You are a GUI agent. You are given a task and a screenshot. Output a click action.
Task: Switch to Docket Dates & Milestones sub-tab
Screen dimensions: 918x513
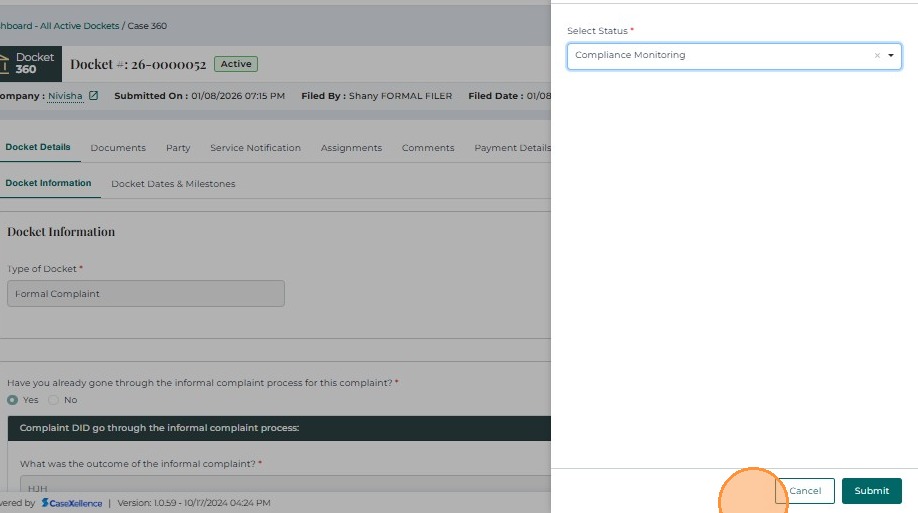tap(173, 184)
